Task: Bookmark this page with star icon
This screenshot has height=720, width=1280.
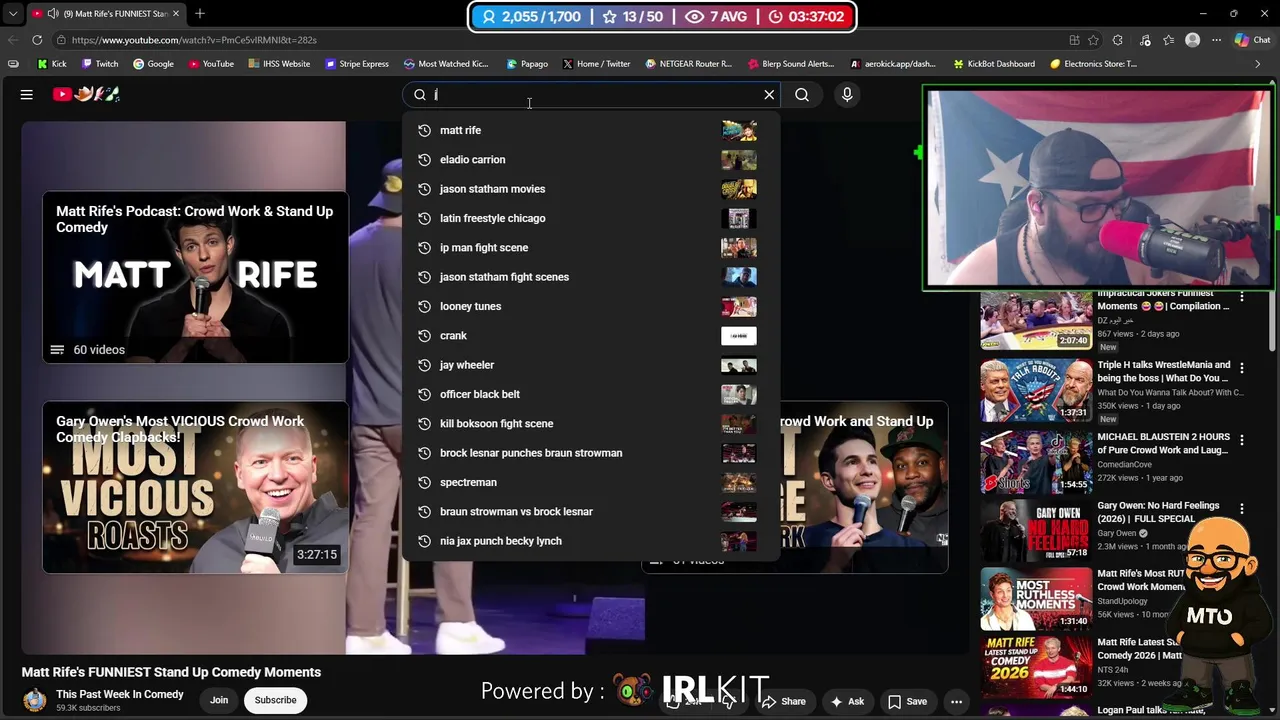Action: click(x=1094, y=40)
